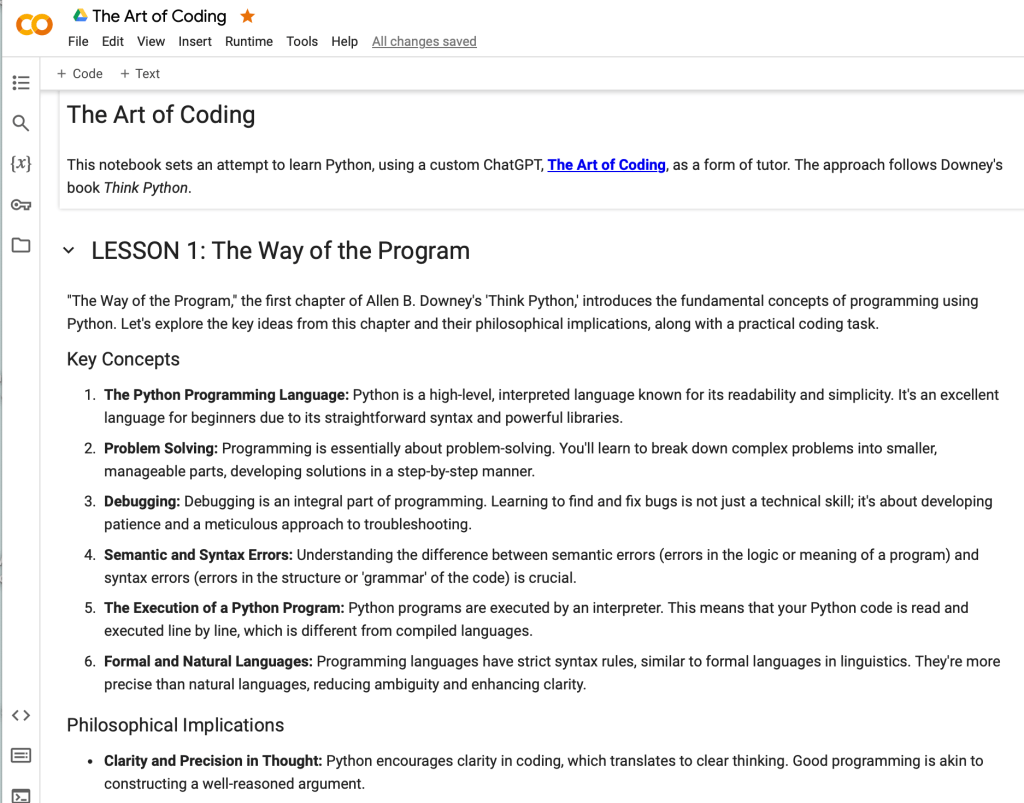Open the File menu
Viewport: 1024px width, 803px height.
78,41
